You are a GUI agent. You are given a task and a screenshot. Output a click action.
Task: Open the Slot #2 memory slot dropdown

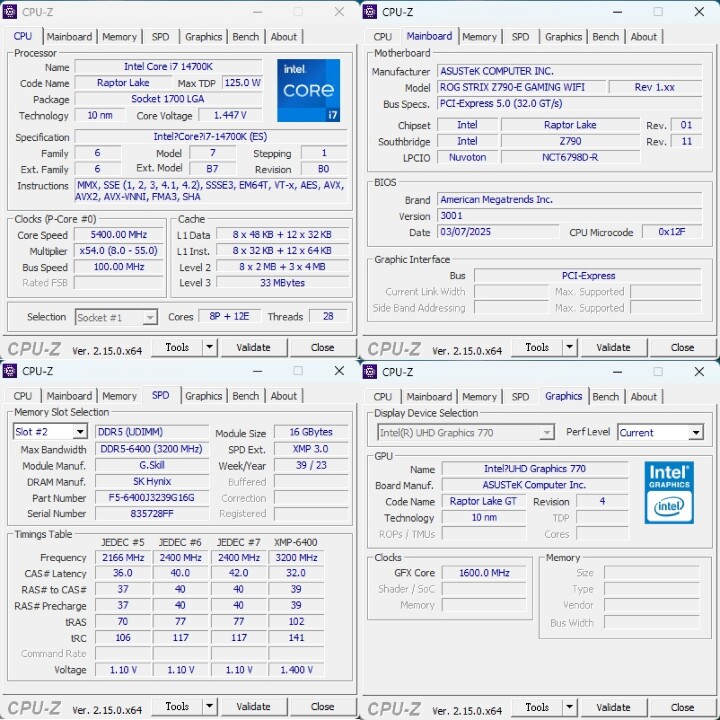pos(80,432)
